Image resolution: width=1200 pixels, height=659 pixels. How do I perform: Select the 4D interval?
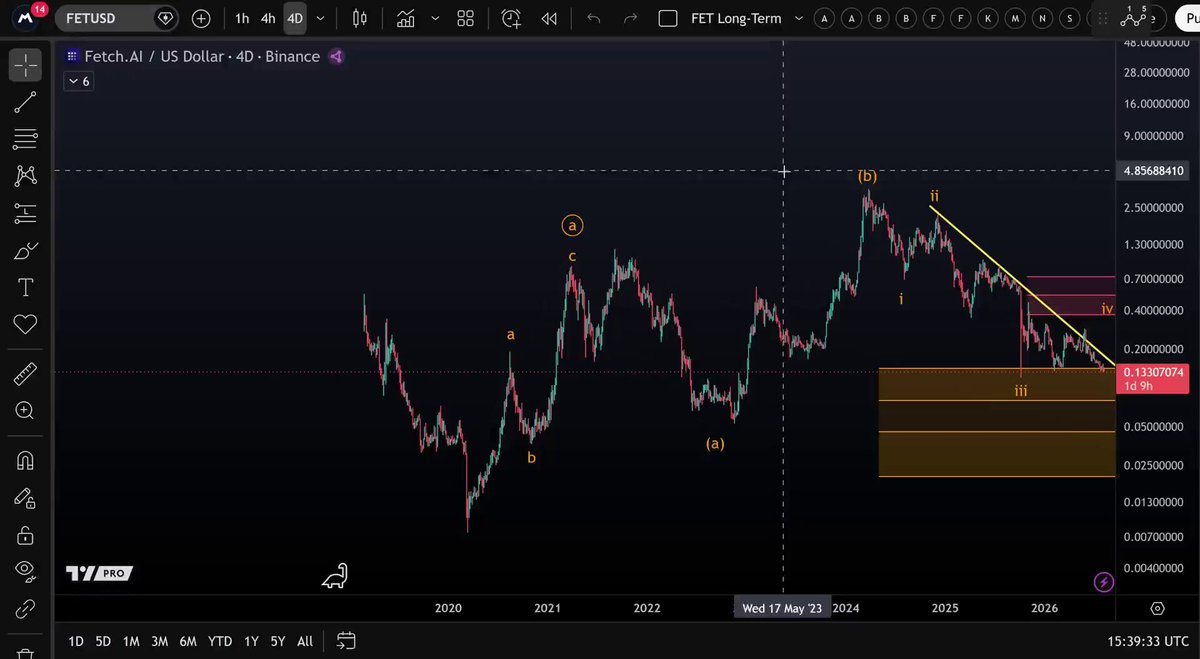pos(295,18)
